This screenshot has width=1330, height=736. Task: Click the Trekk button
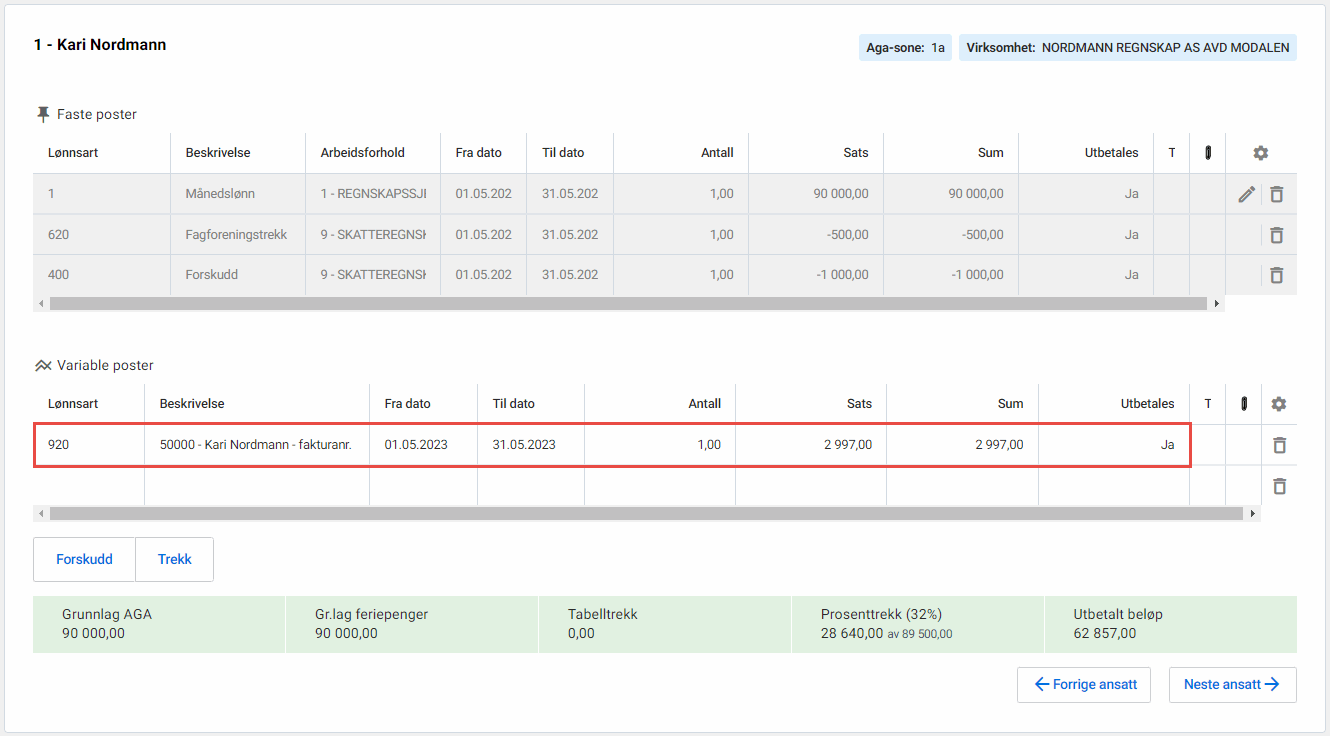click(x=175, y=560)
